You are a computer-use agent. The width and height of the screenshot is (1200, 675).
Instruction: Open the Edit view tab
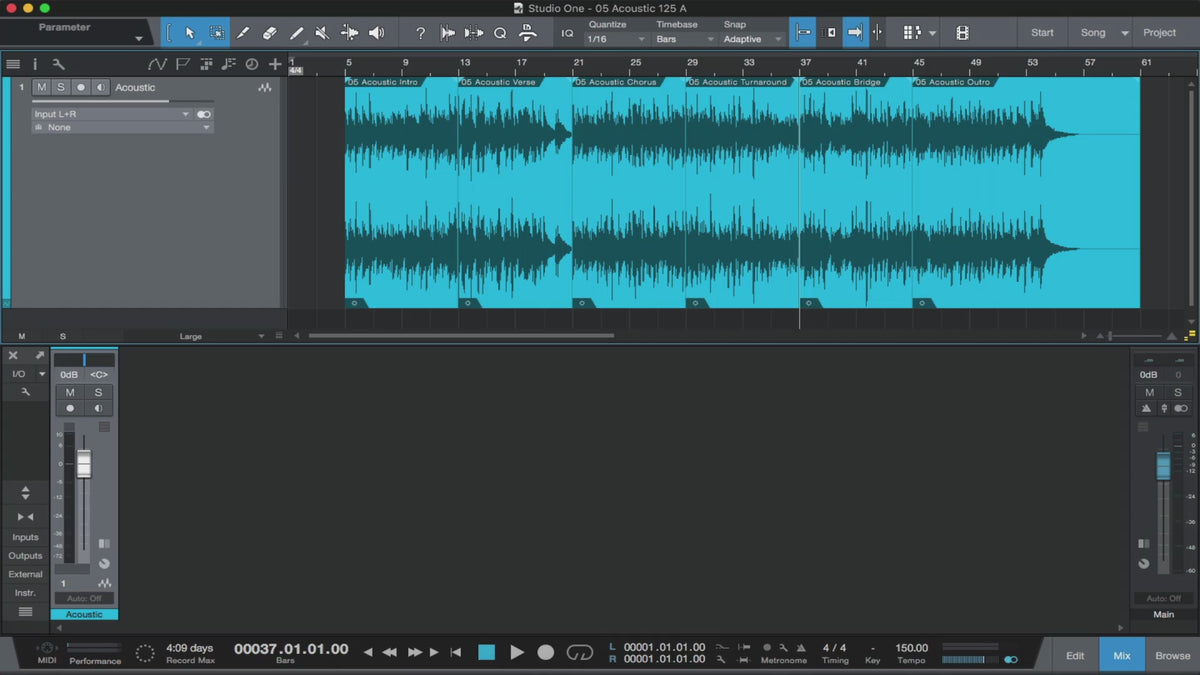coord(1075,656)
